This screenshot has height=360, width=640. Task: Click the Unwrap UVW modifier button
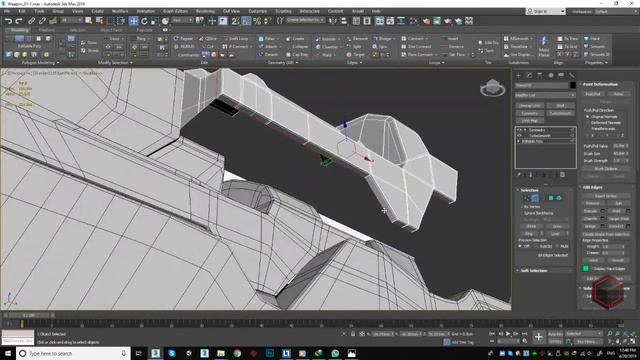pyautogui.click(x=530, y=106)
